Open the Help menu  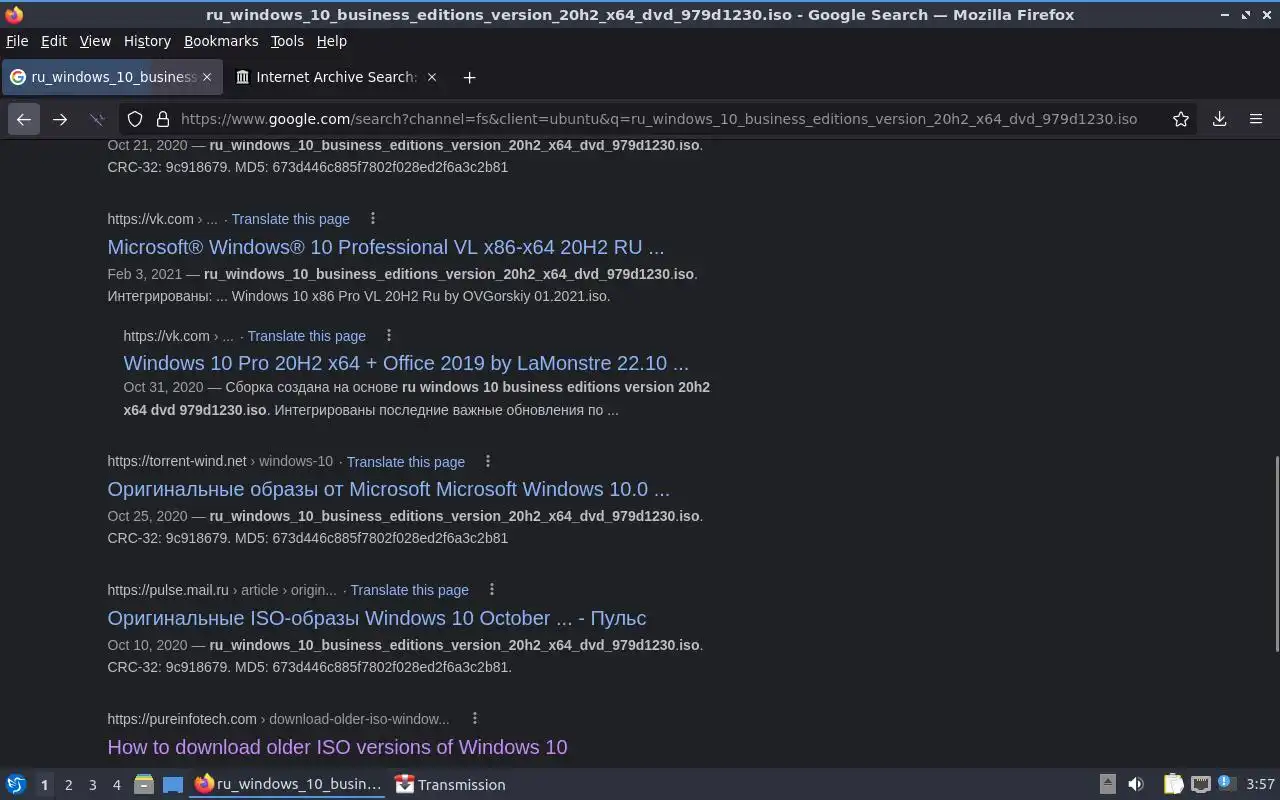(332, 41)
